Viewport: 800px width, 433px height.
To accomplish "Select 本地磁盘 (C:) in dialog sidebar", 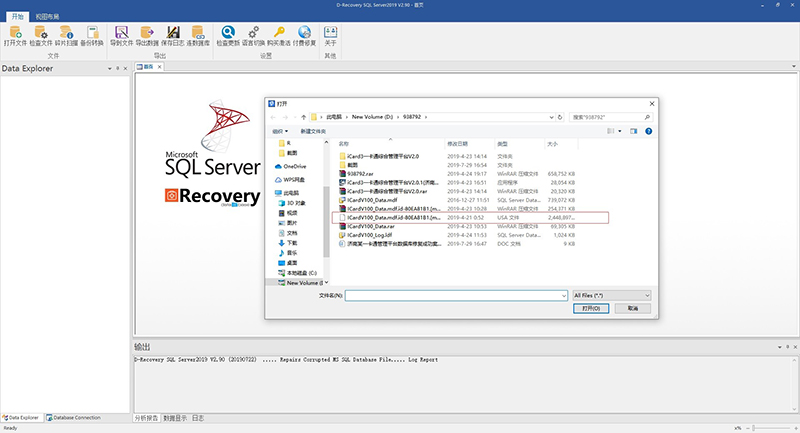I will click(297, 273).
